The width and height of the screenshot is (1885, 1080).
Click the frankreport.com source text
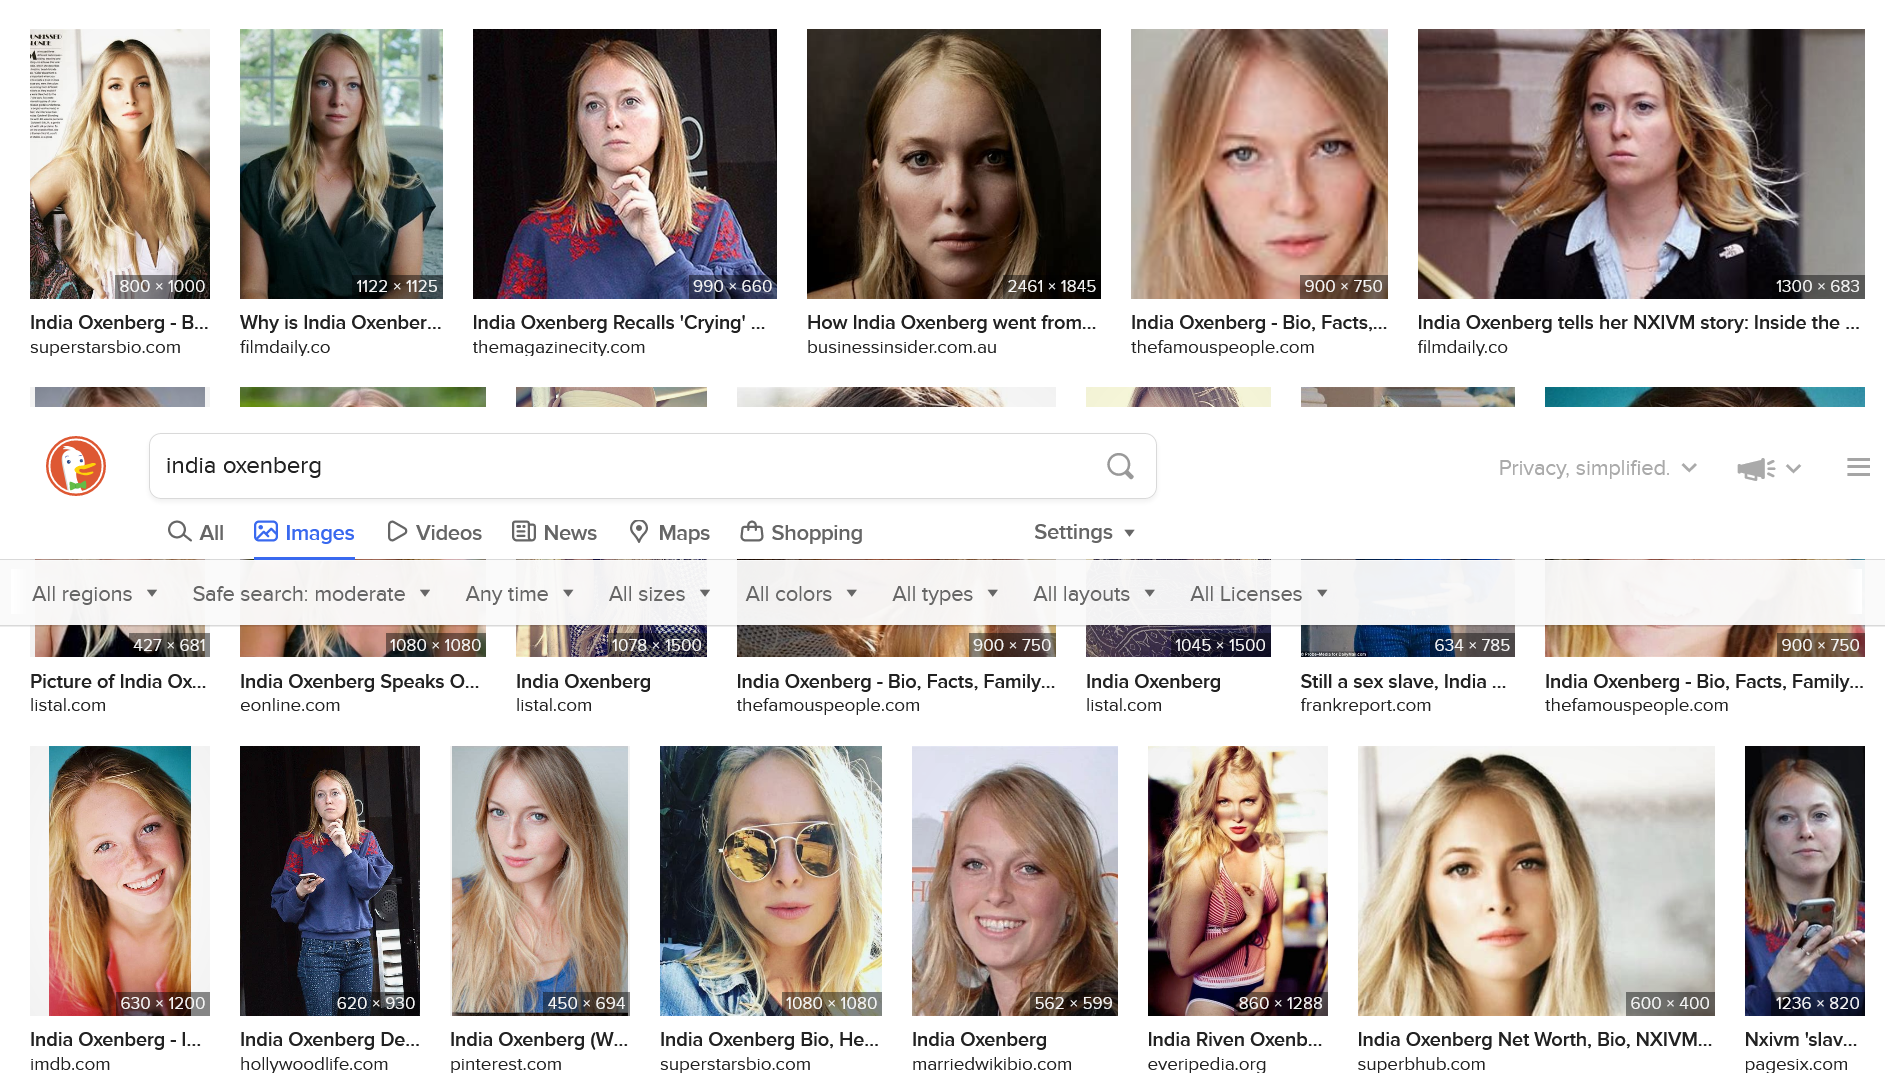click(1366, 705)
